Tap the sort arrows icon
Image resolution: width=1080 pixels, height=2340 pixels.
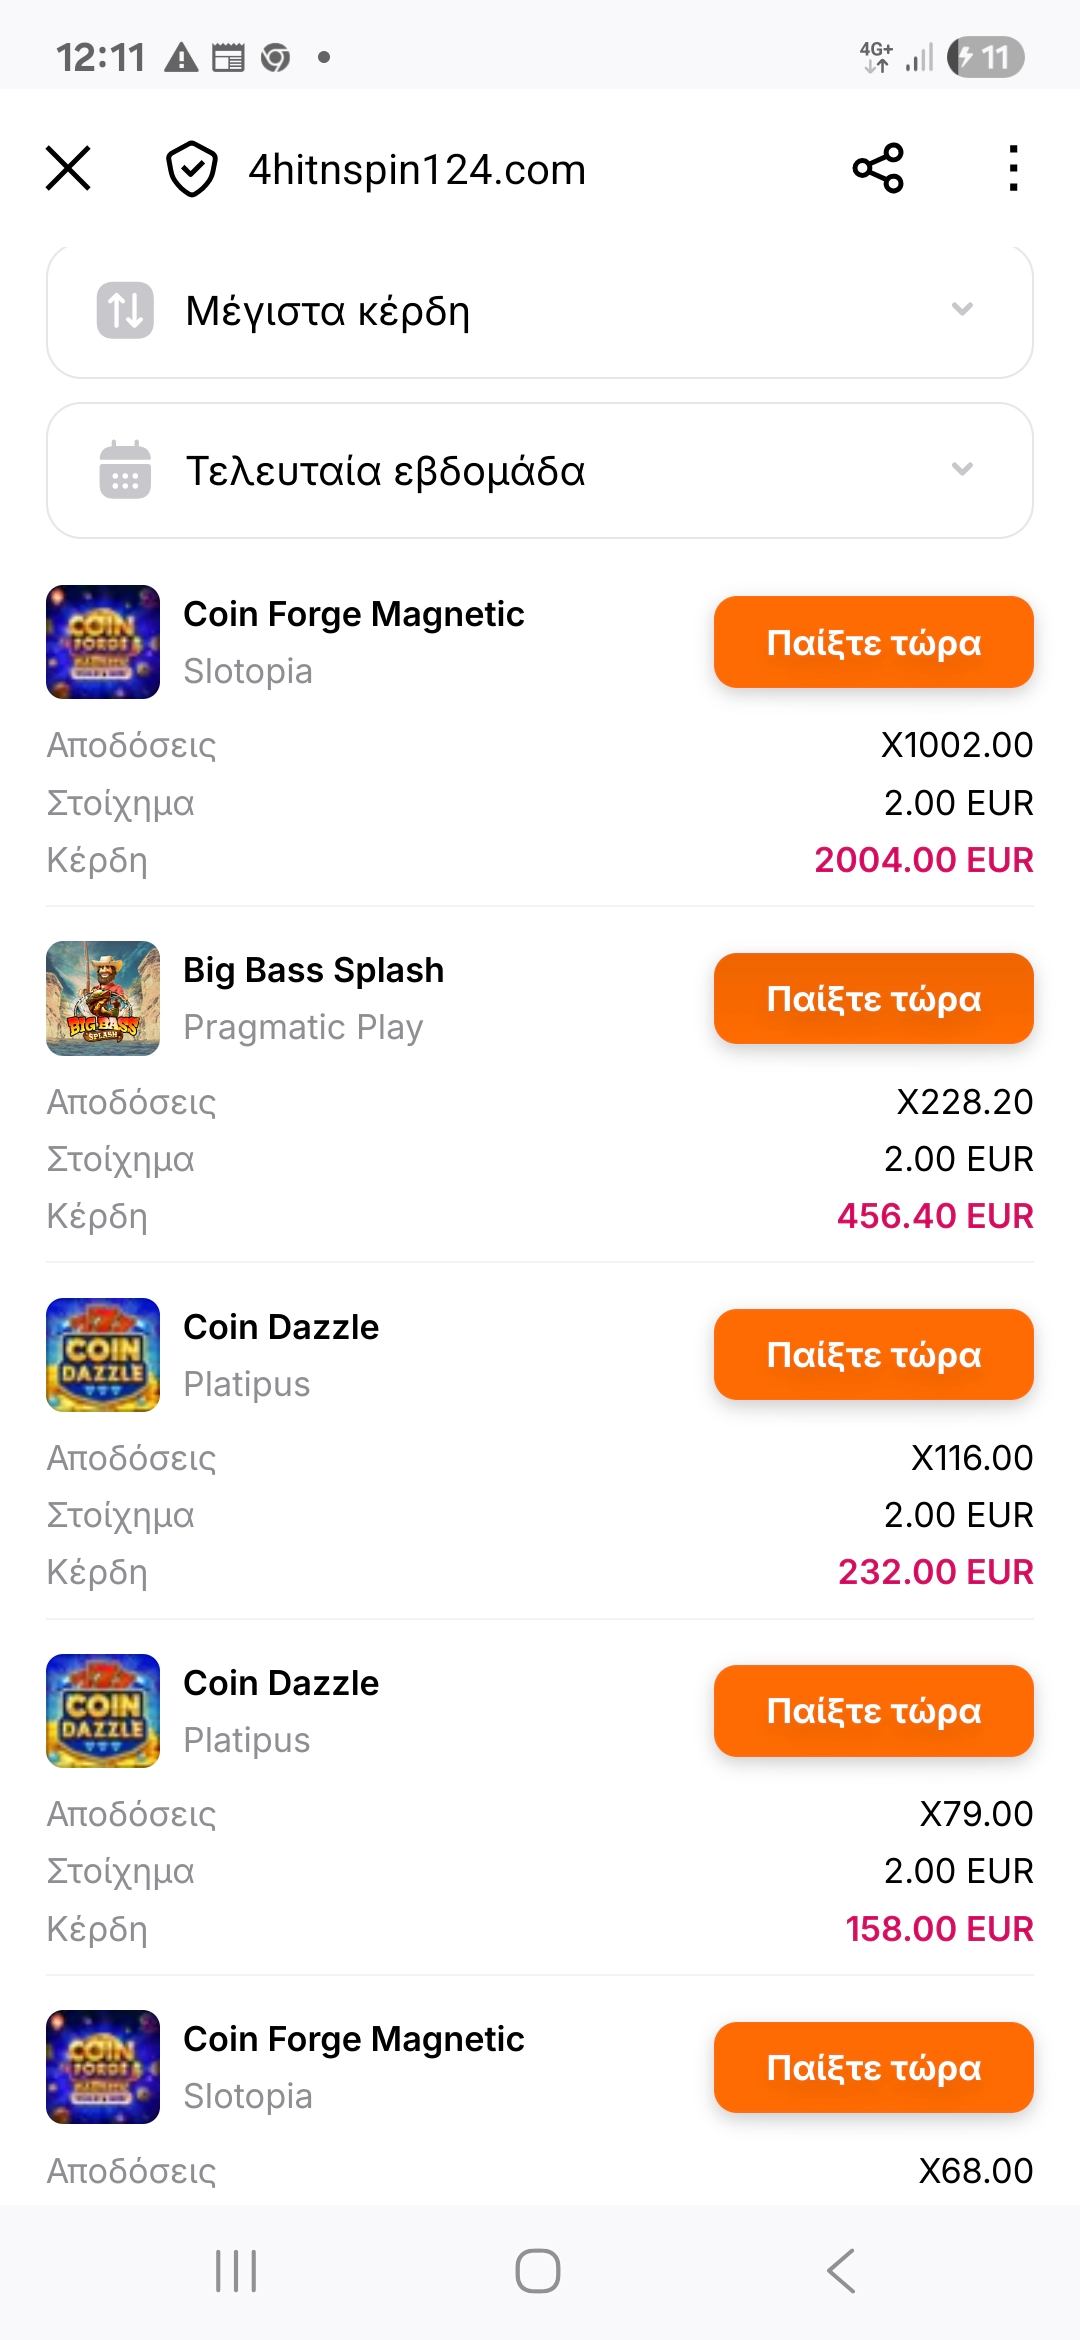(x=125, y=310)
